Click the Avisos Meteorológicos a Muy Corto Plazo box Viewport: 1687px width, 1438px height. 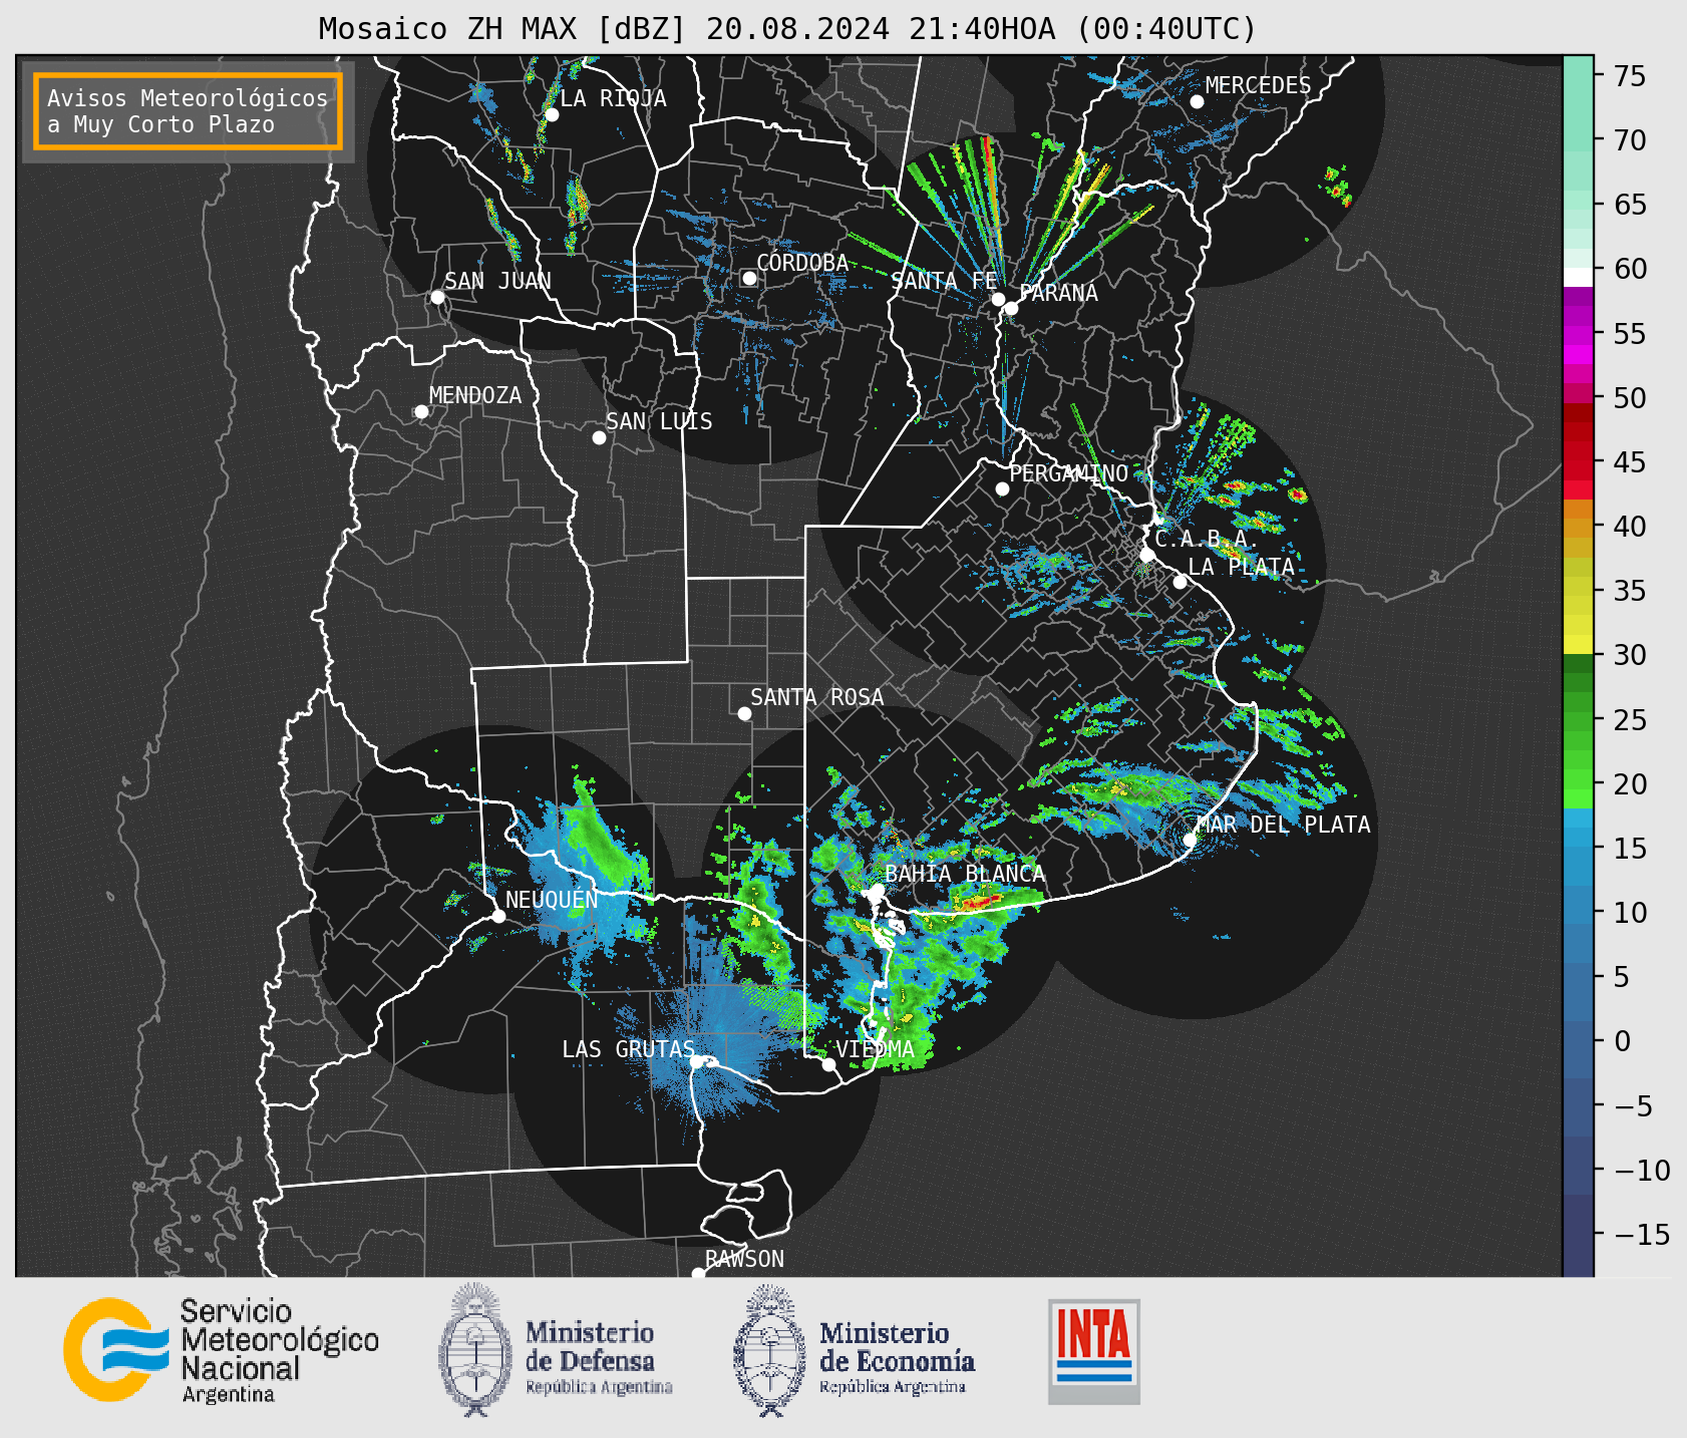click(188, 111)
